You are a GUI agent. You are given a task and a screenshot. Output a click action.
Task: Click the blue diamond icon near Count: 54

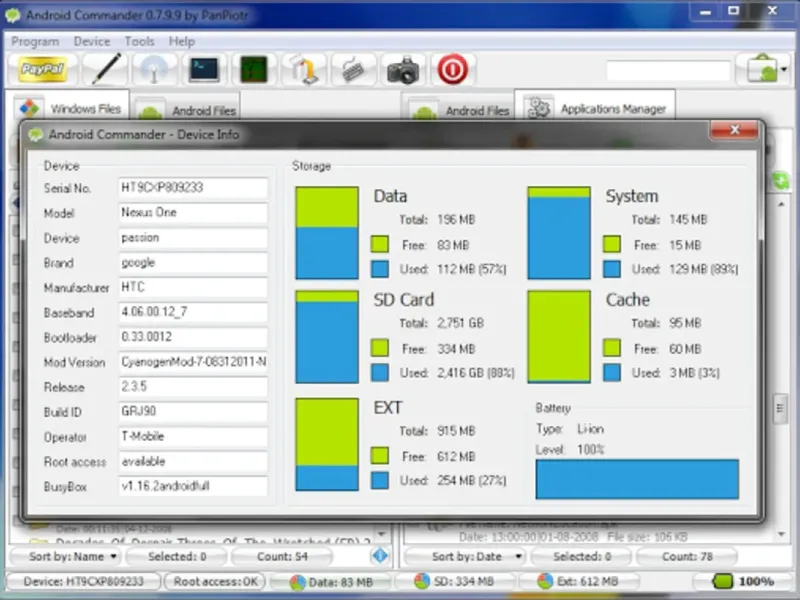click(380, 556)
